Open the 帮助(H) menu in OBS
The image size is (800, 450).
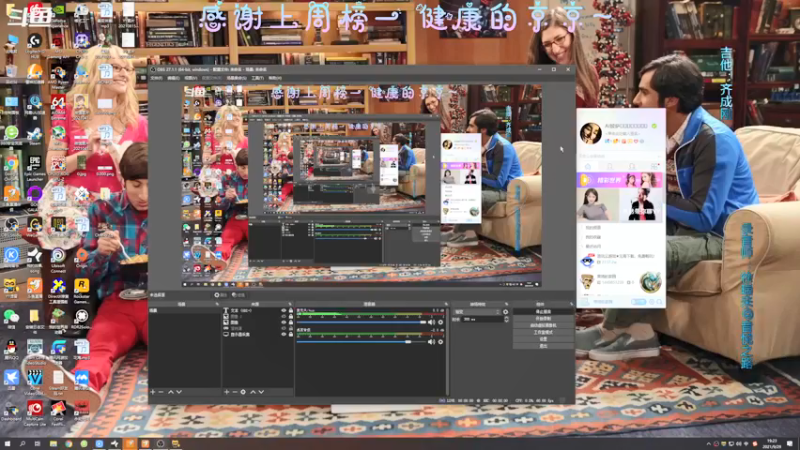(275, 78)
